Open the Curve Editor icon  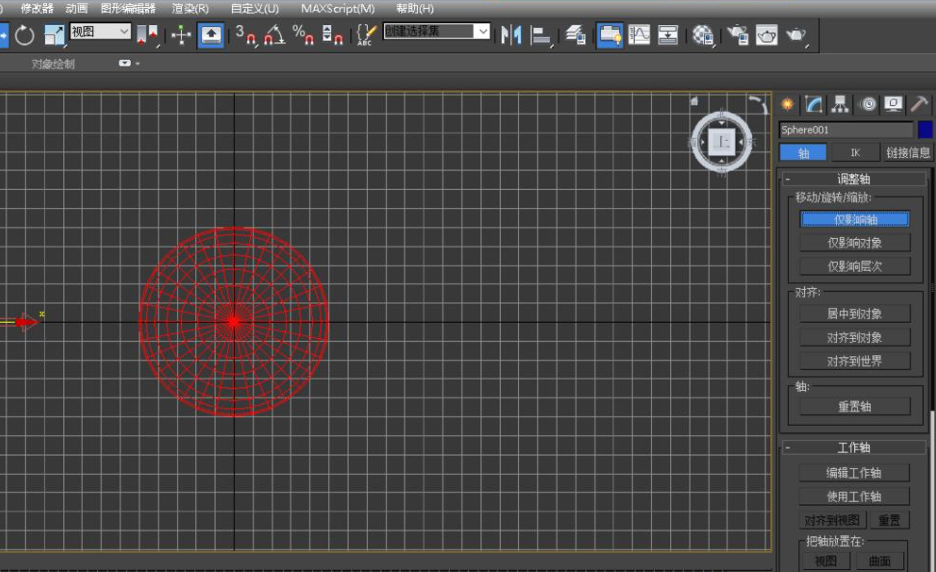(639, 35)
